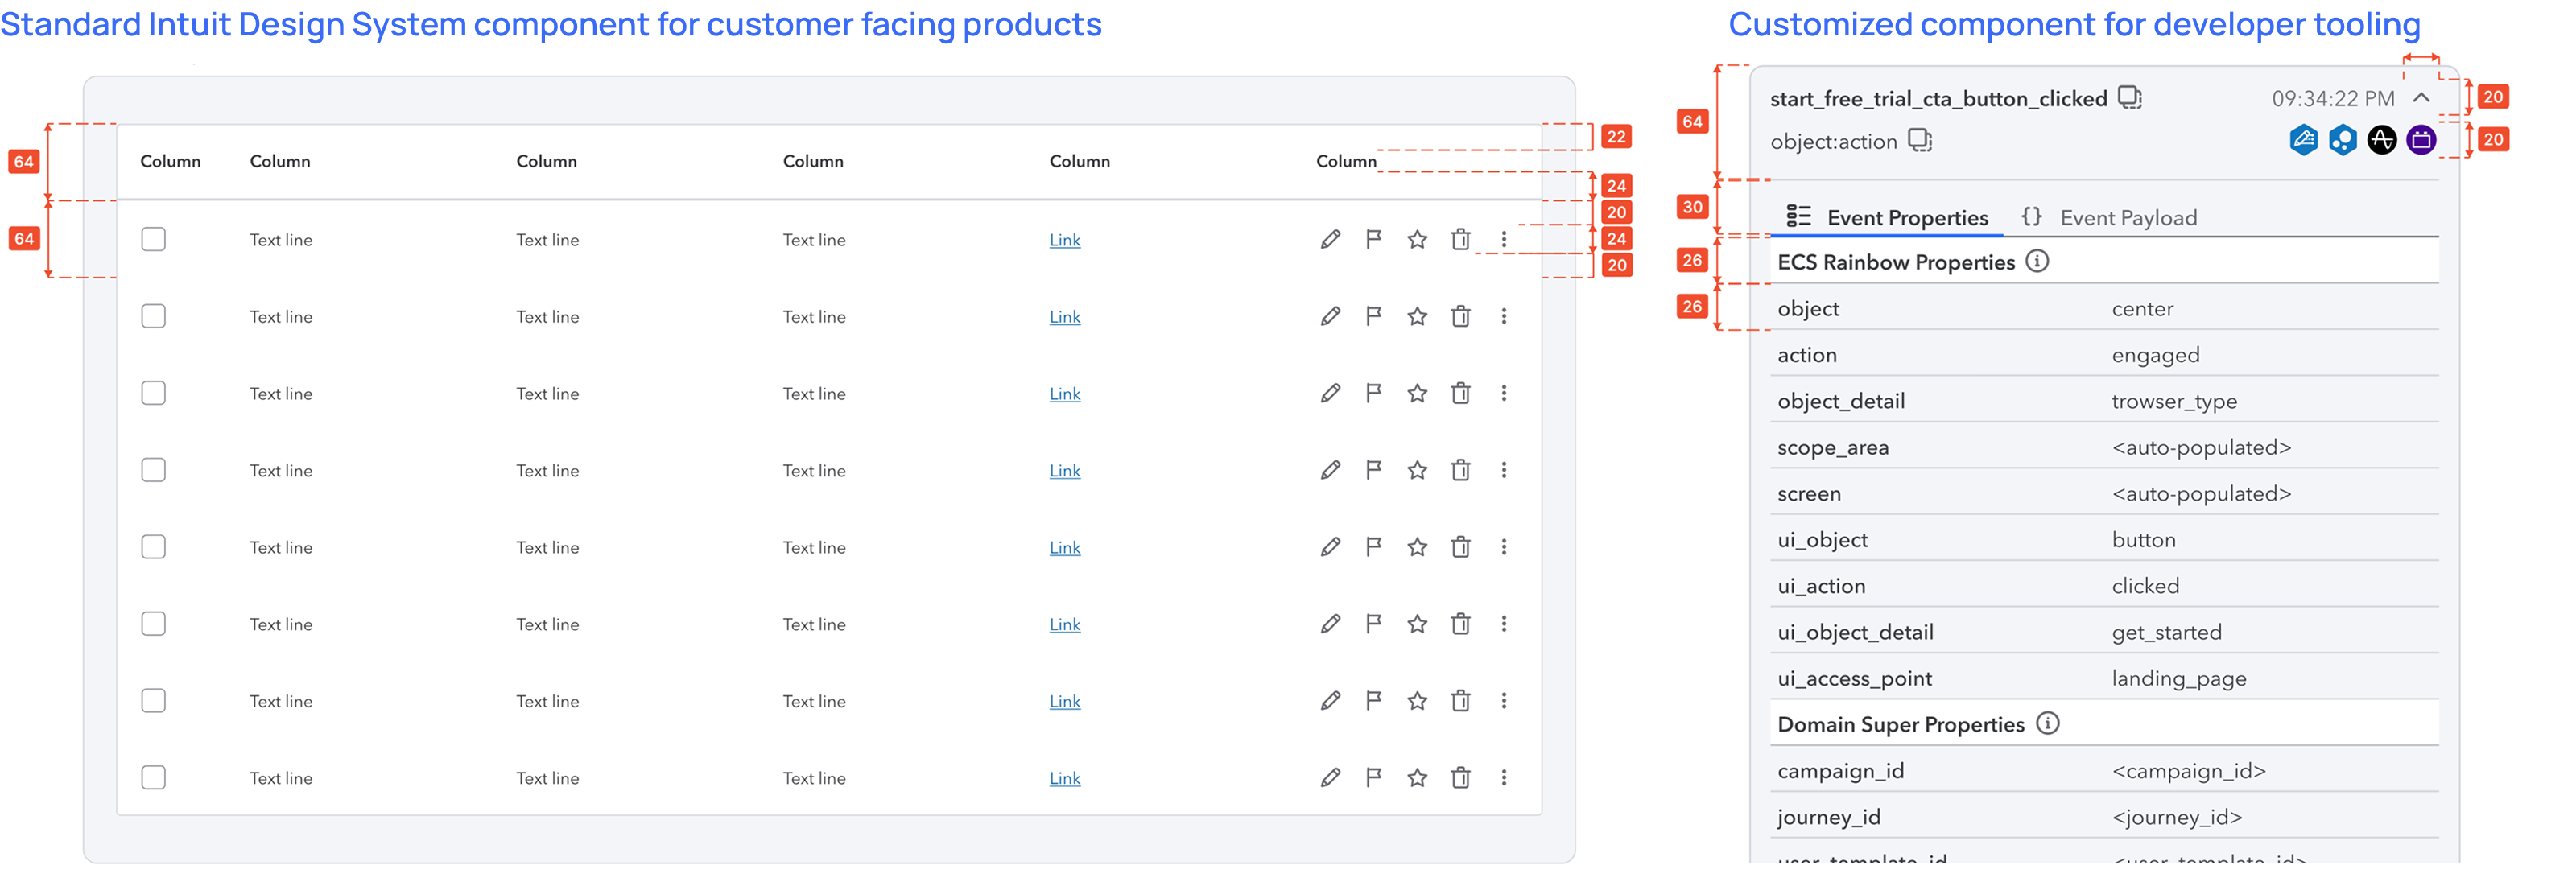
Task: Copy the object:action text
Action: click(x=1919, y=141)
